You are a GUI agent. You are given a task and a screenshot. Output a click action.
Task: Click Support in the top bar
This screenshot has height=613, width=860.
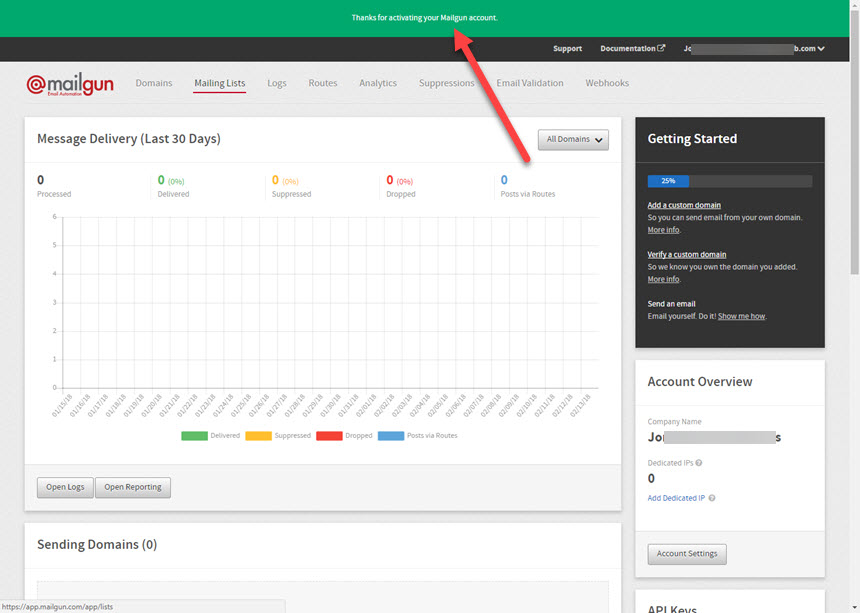pyautogui.click(x=567, y=48)
